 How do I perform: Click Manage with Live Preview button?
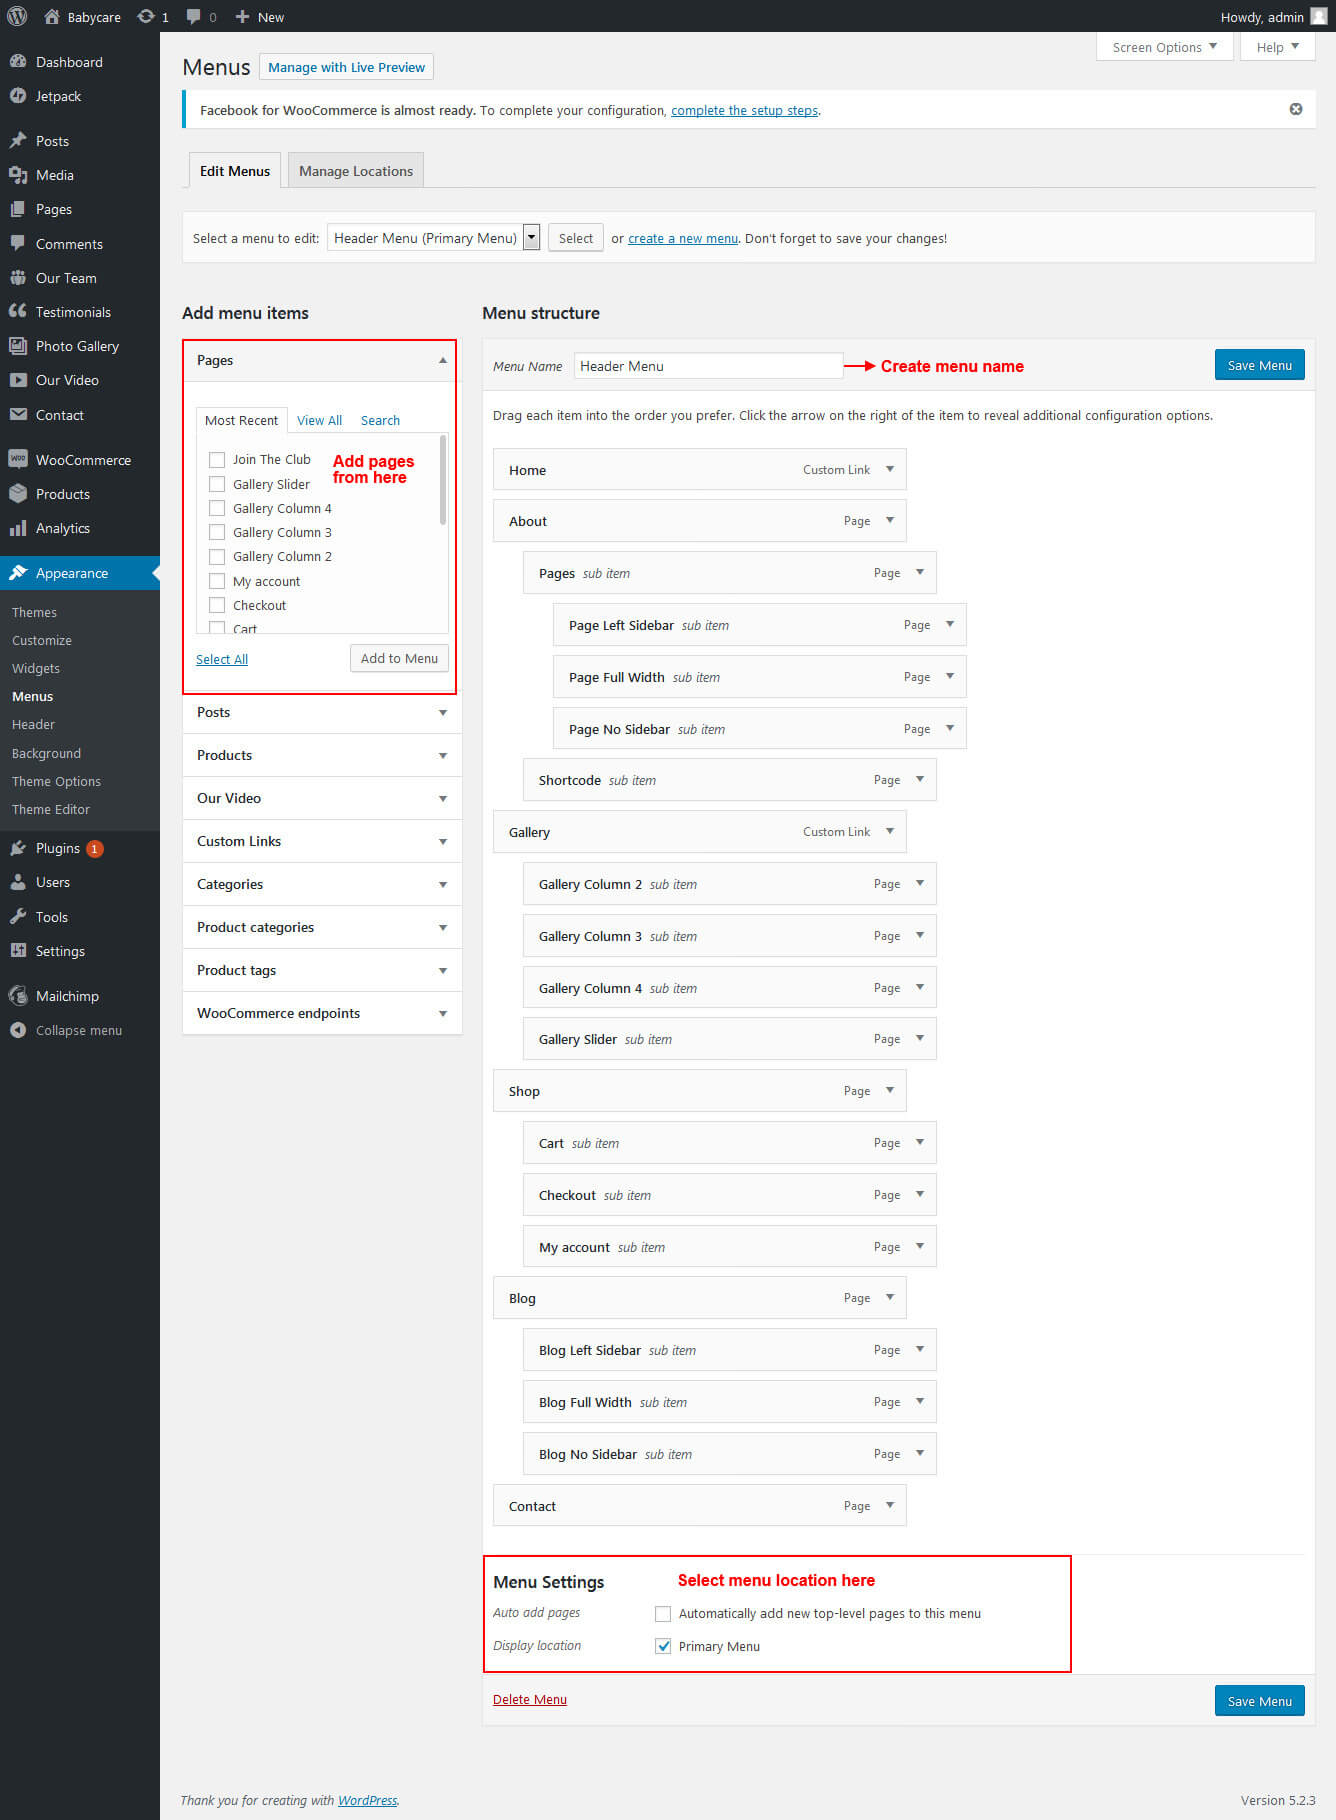[x=346, y=67]
